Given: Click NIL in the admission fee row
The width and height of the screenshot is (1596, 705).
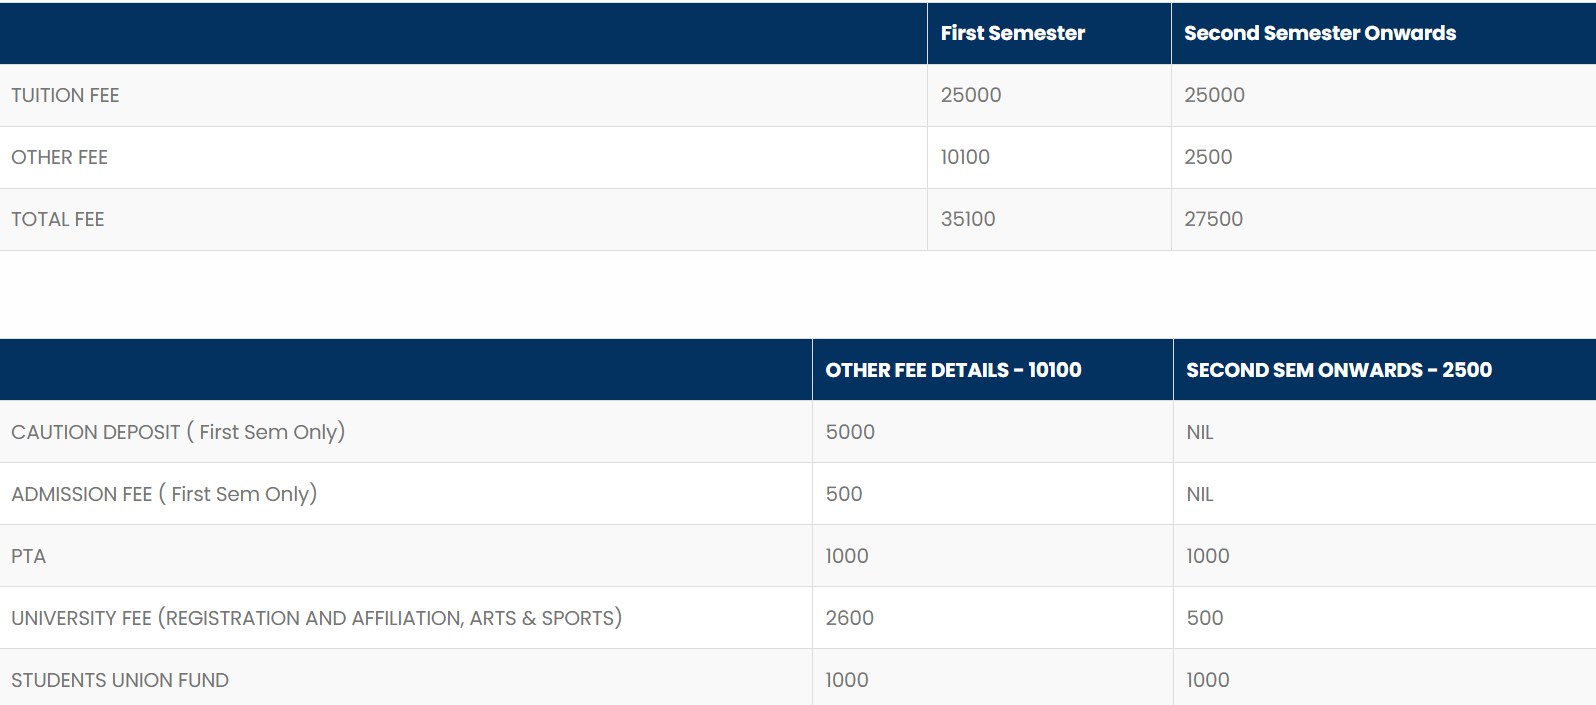Looking at the screenshot, I should coord(1199,494).
